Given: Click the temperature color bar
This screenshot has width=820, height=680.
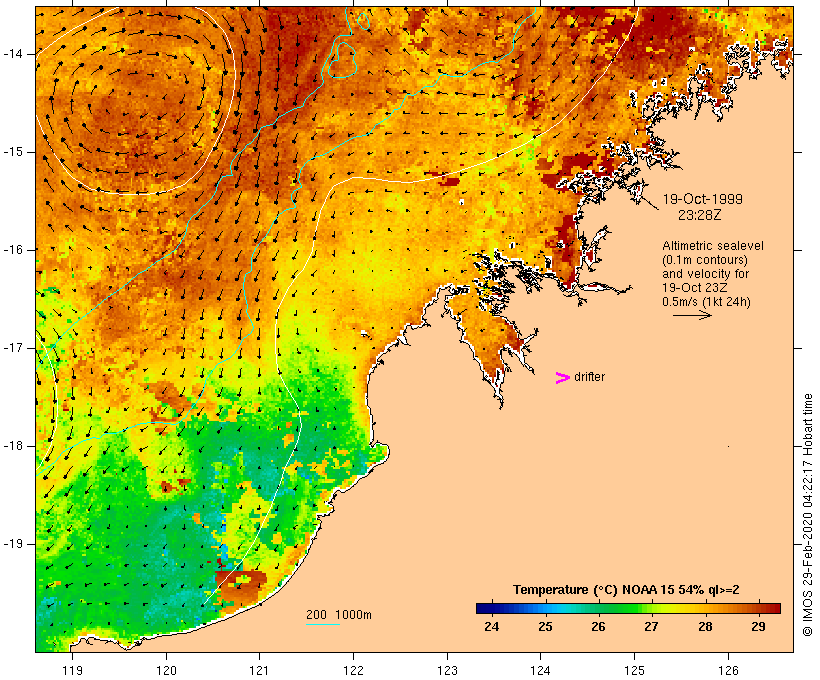Looking at the screenshot, I should click(x=628, y=608).
